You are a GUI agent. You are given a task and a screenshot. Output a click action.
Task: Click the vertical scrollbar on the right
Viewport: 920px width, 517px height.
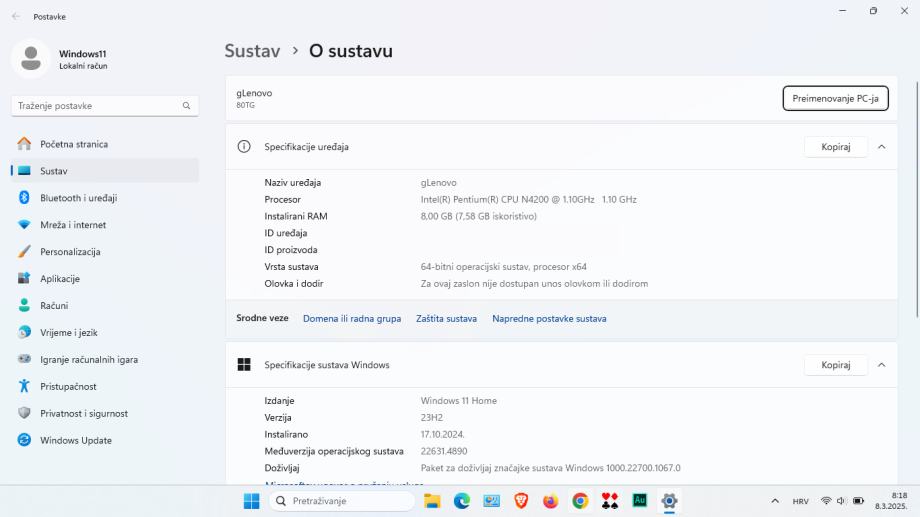[x=916, y=200]
